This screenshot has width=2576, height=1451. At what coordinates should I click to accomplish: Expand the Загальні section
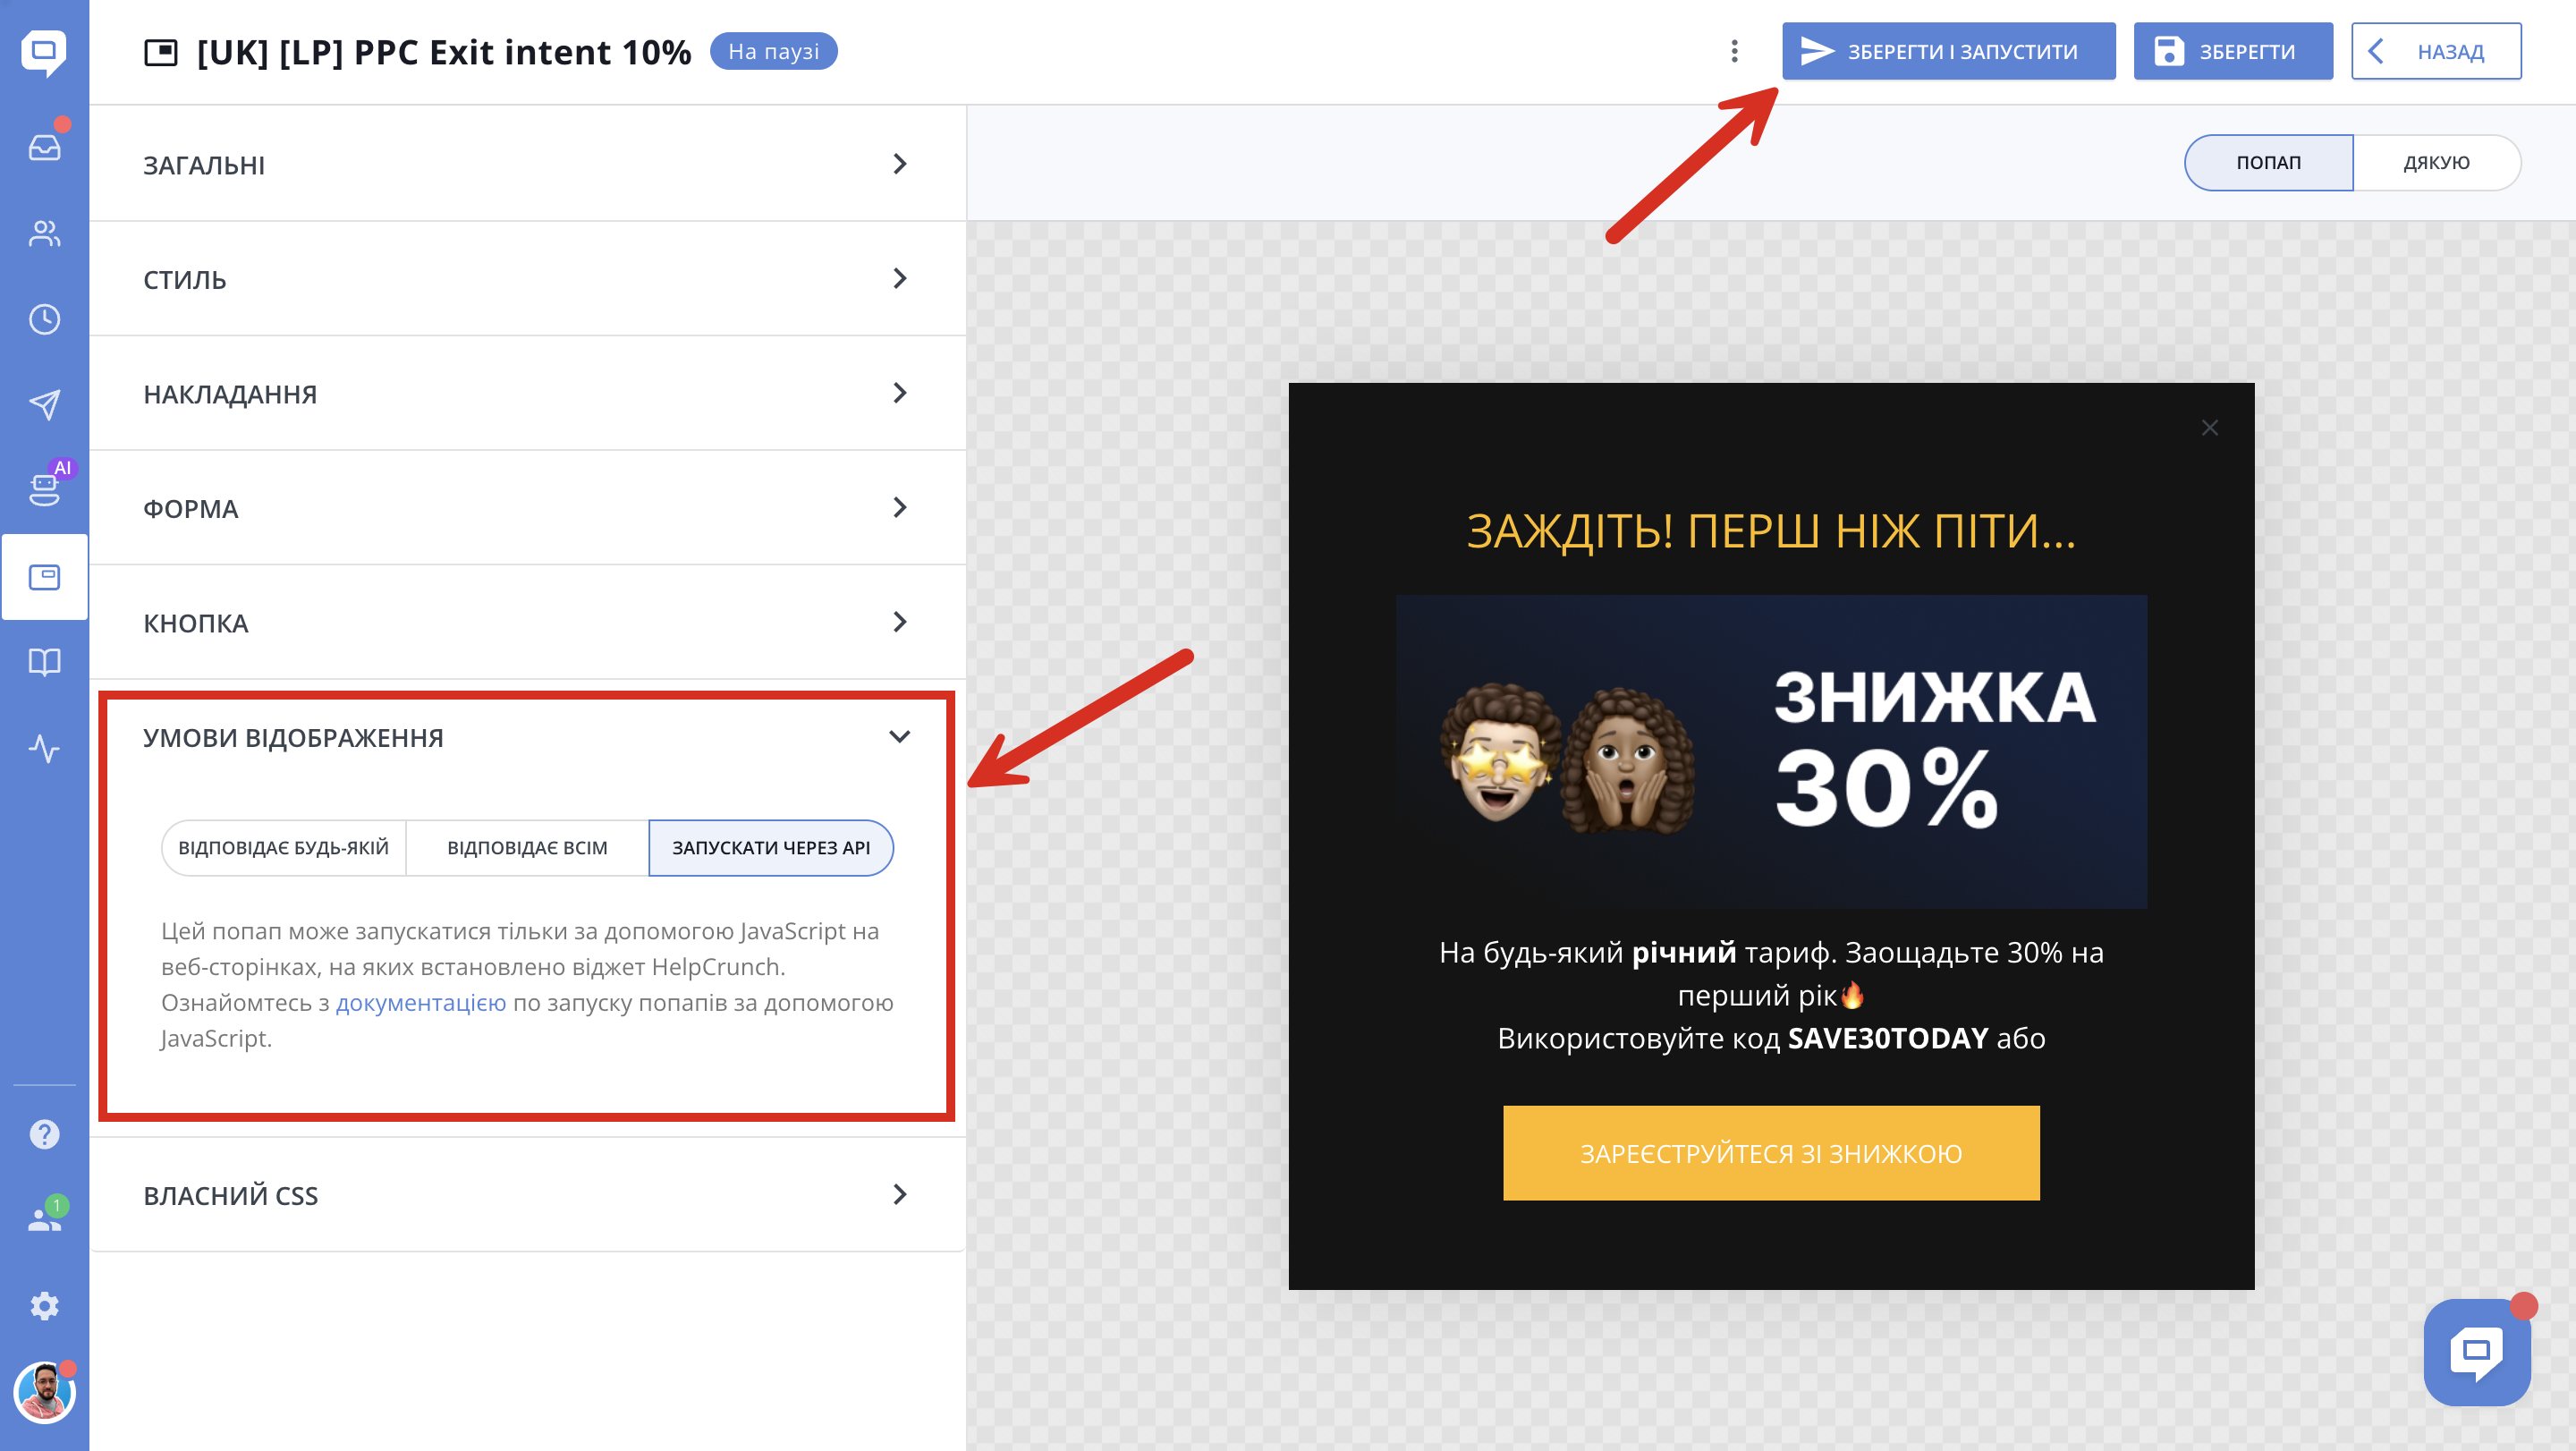(x=527, y=164)
